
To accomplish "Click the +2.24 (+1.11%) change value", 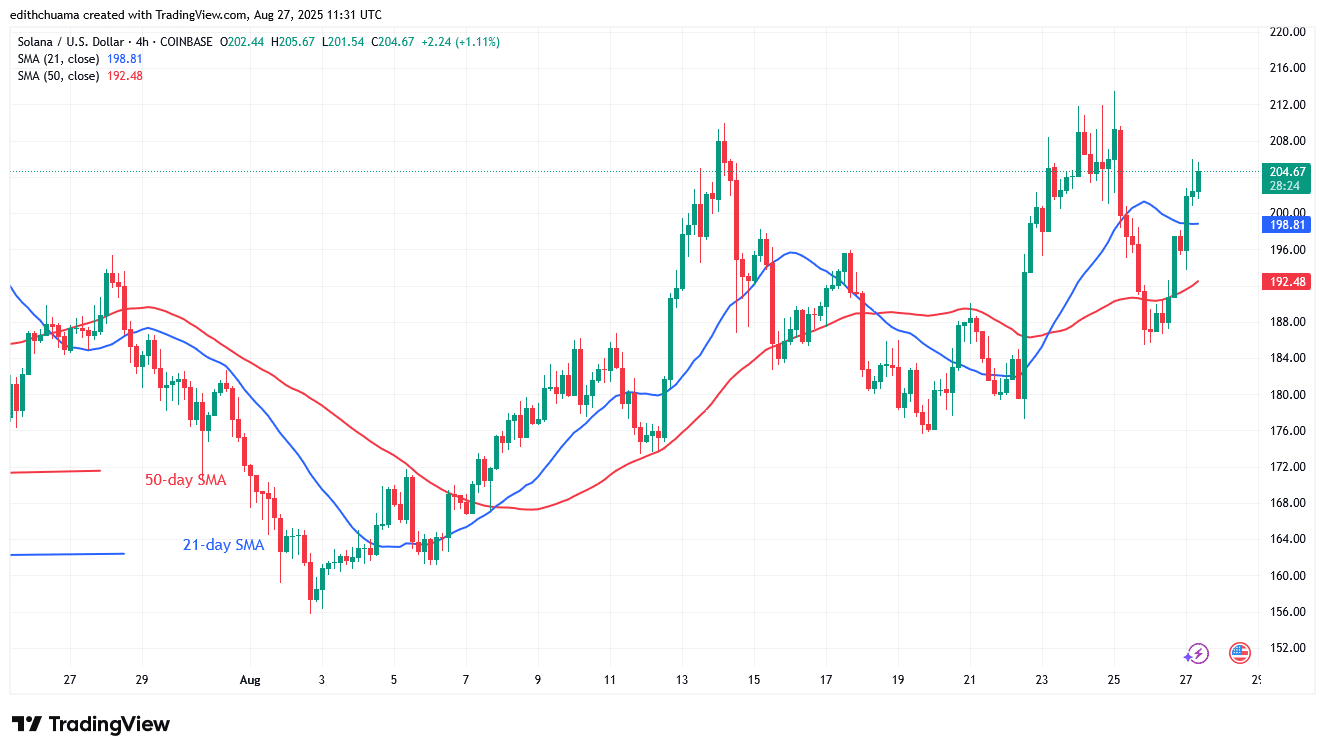I will (x=461, y=42).
